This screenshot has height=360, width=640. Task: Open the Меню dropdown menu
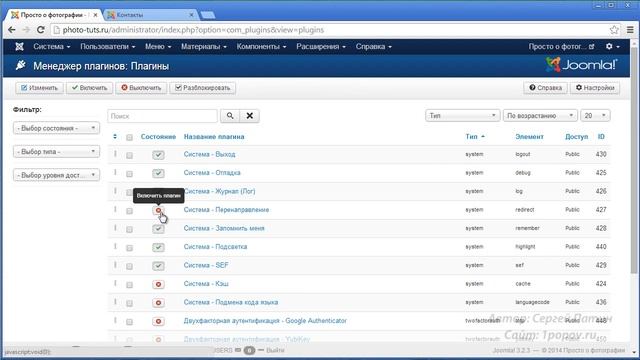158,47
